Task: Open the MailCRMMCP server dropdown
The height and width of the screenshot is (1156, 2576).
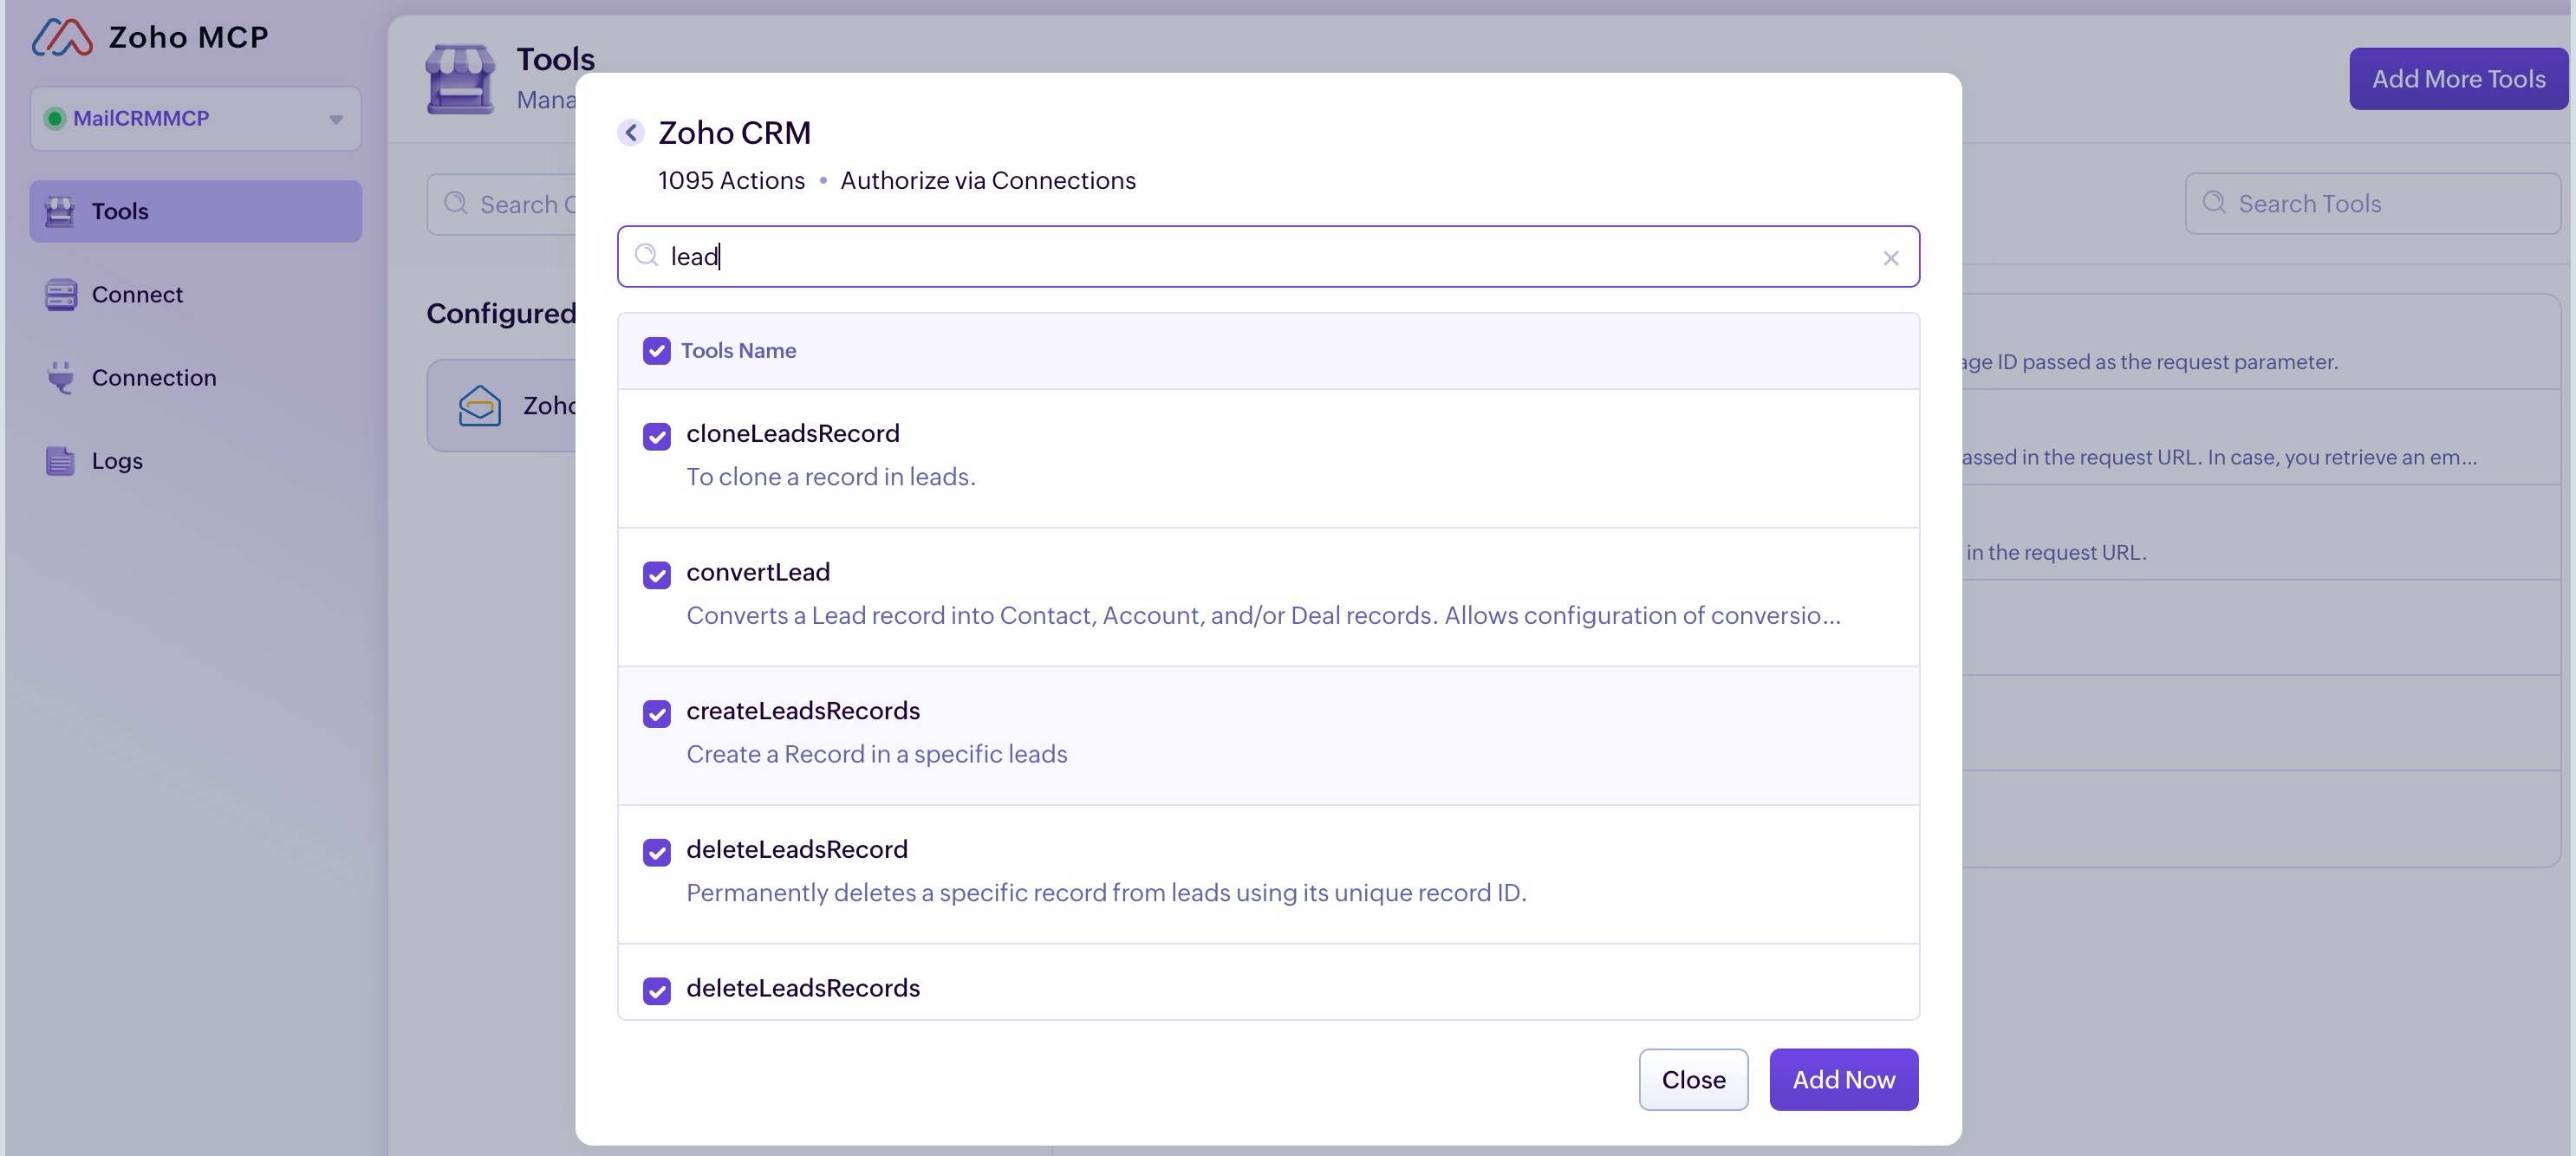Action: tap(195, 118)
